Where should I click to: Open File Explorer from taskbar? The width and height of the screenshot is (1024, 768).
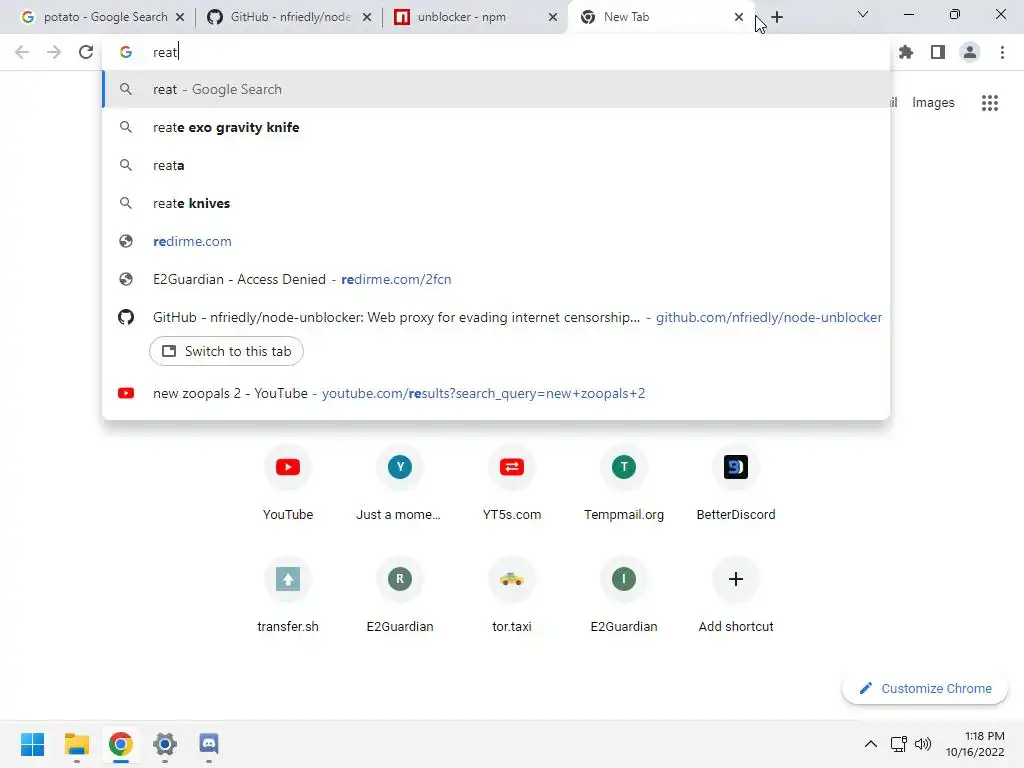click(x=76, y=744)
